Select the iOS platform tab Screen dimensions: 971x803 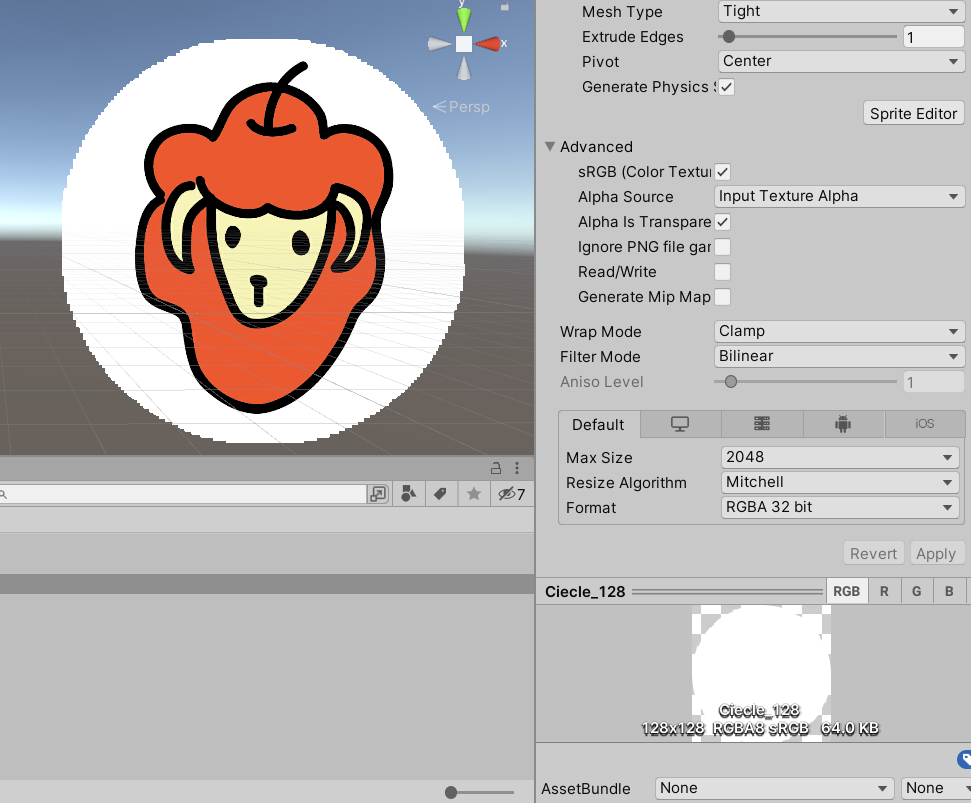[x=925, y=424]
